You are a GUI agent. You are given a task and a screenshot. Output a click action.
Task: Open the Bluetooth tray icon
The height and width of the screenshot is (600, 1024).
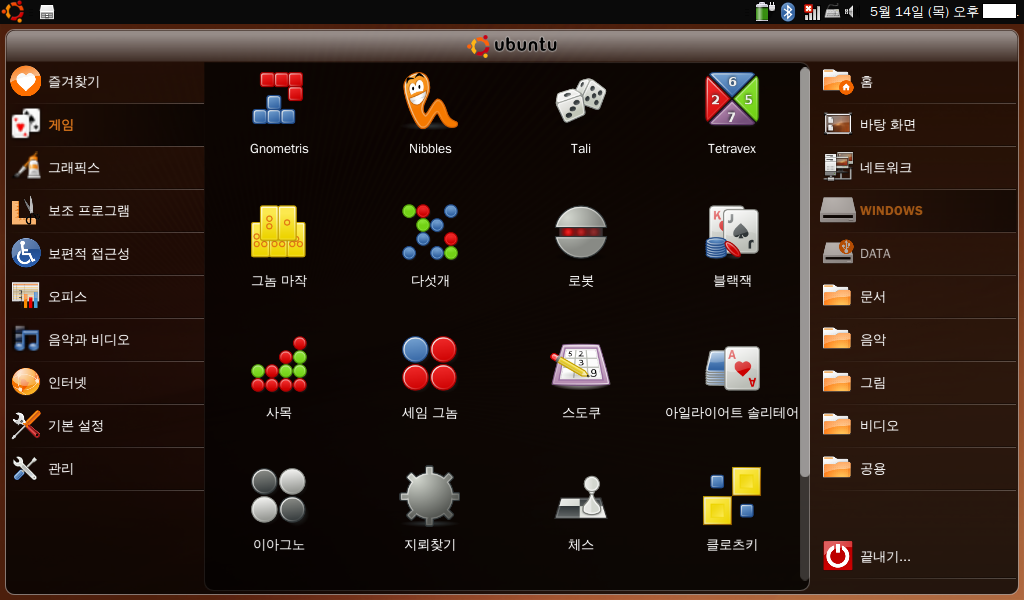coord(788,11)
